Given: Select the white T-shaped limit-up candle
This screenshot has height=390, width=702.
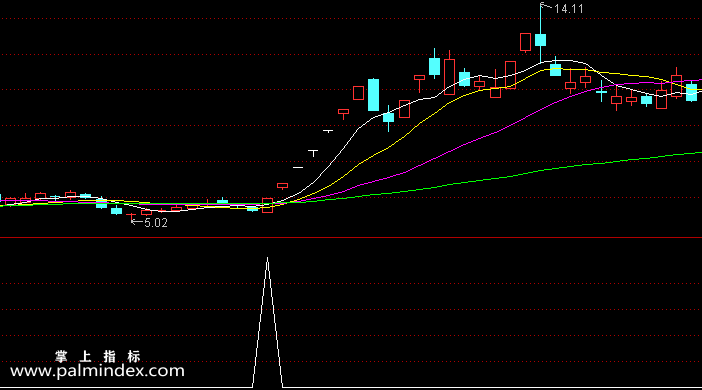Looking at the screenshot, I should coord(313,153).
